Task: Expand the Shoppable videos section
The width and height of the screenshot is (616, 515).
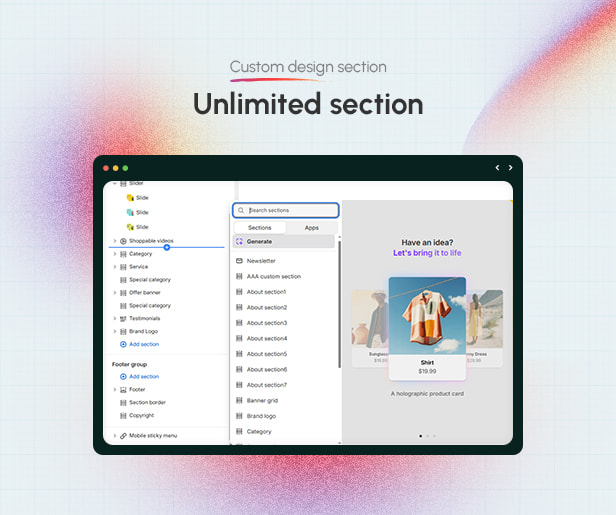Action: 114,241
